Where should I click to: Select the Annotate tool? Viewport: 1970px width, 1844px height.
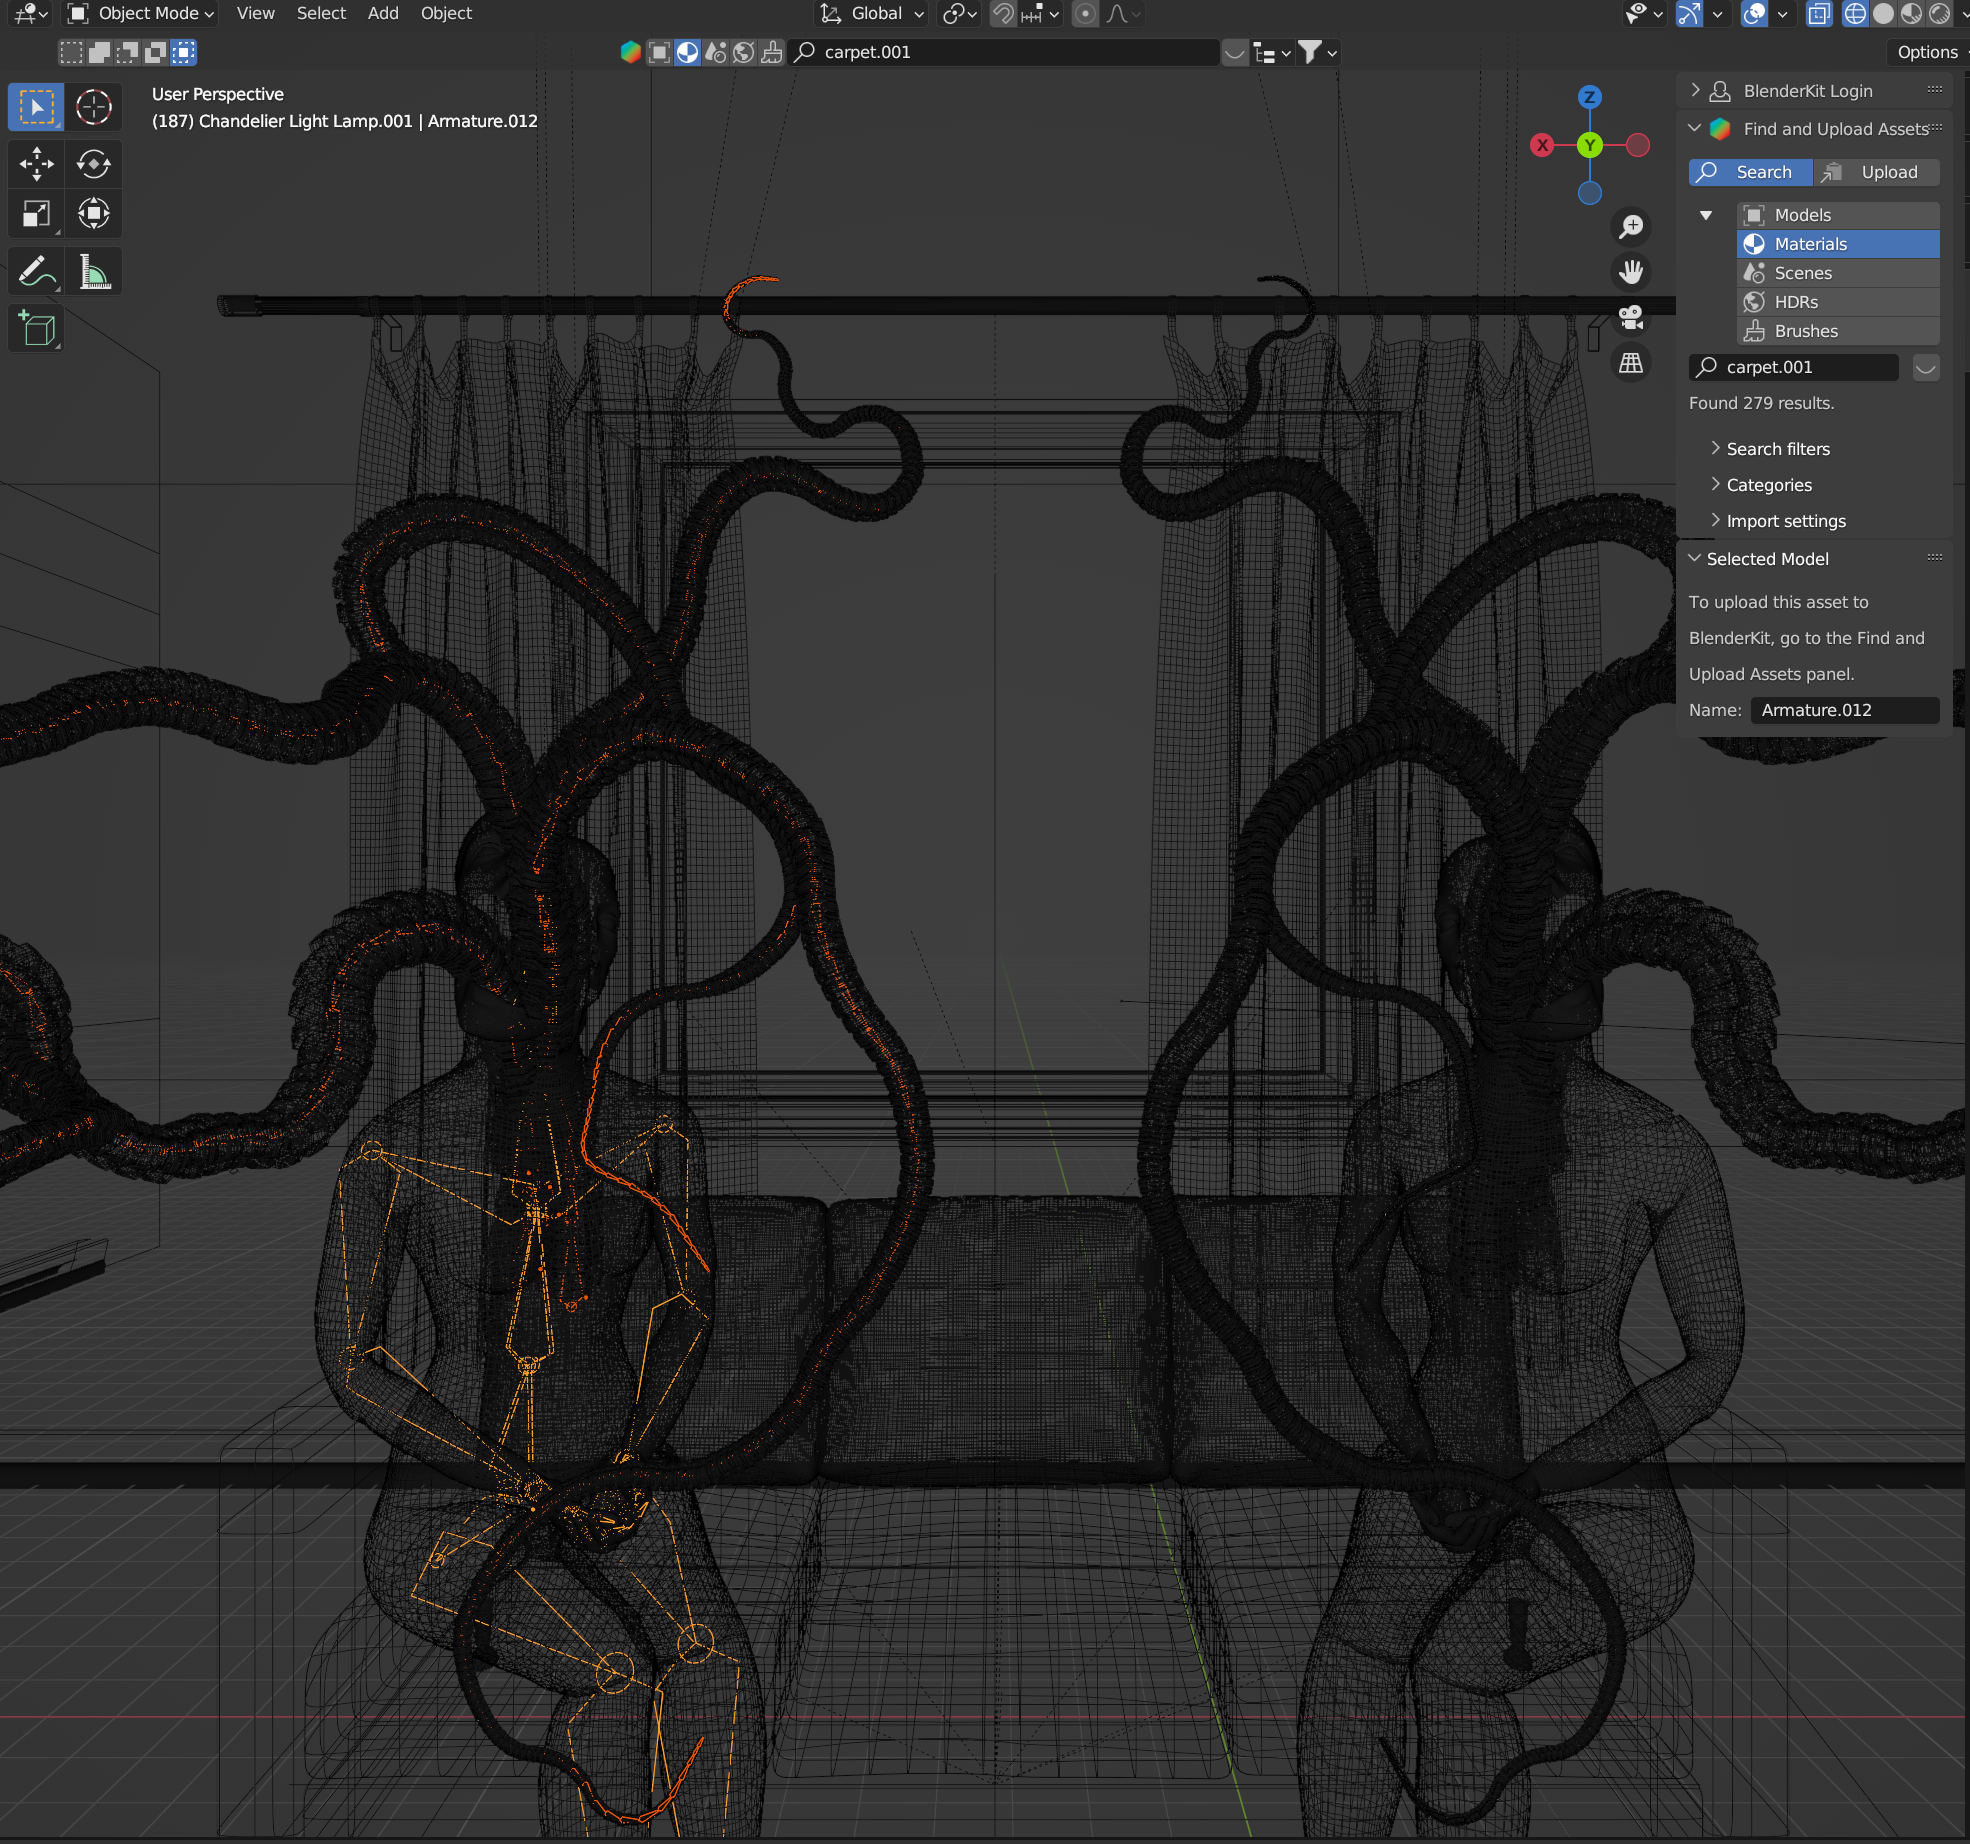(35, 270)
